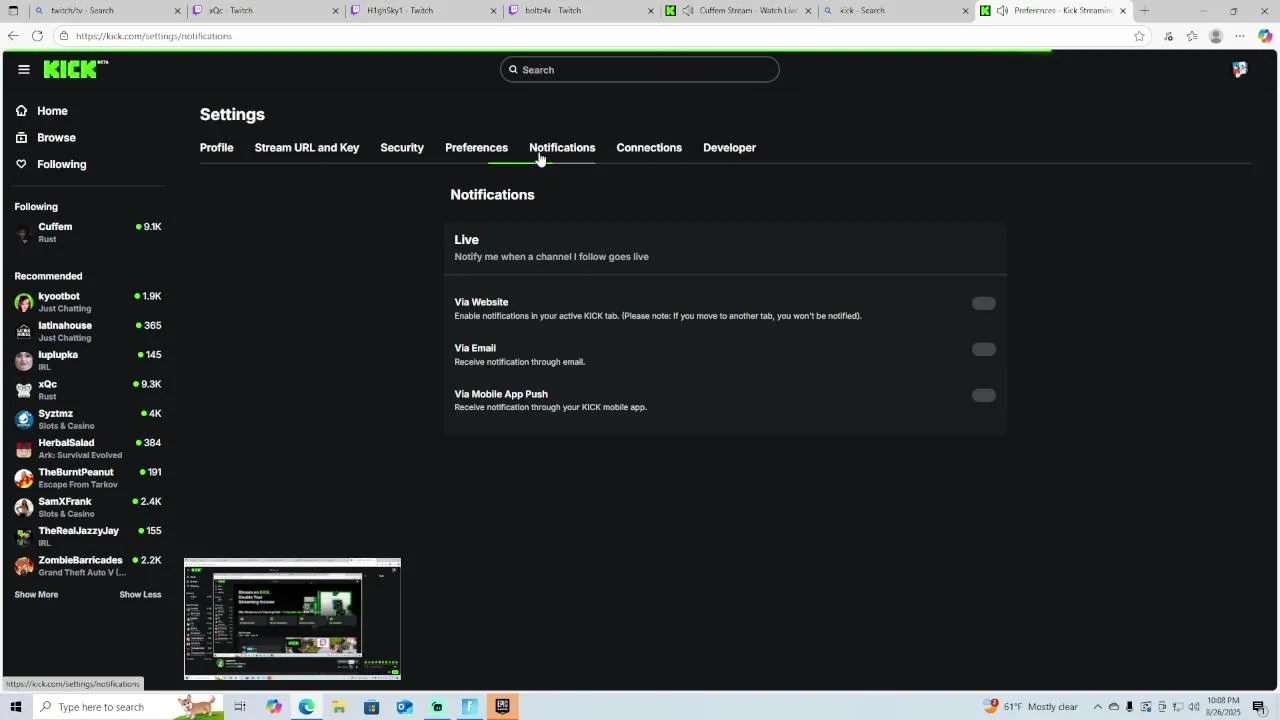The height and width of the screenshot is (720, 1280).
Task: Select the Notifications settings tab
Action: [562, 148]
